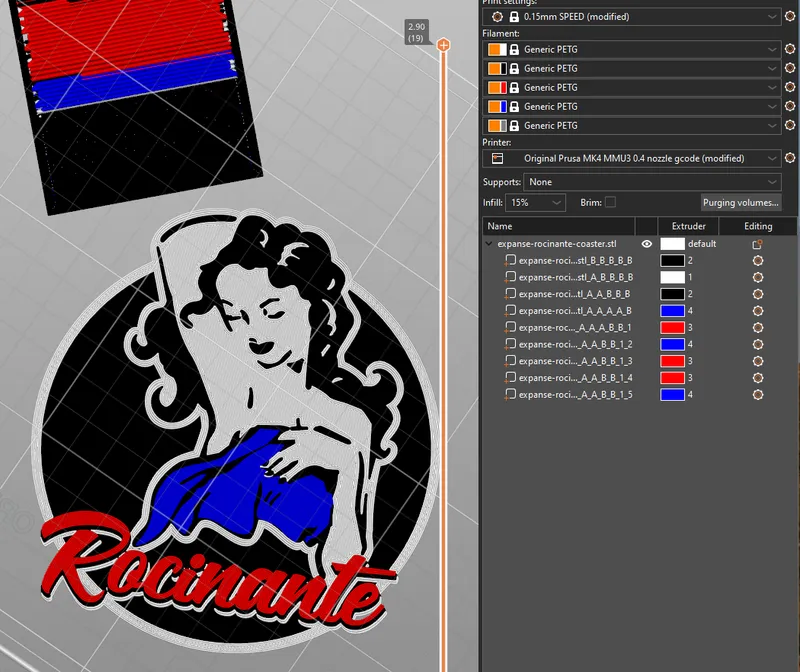
Task: Open settings cog for the first Generic PETG filament
Action: point(790,49)
